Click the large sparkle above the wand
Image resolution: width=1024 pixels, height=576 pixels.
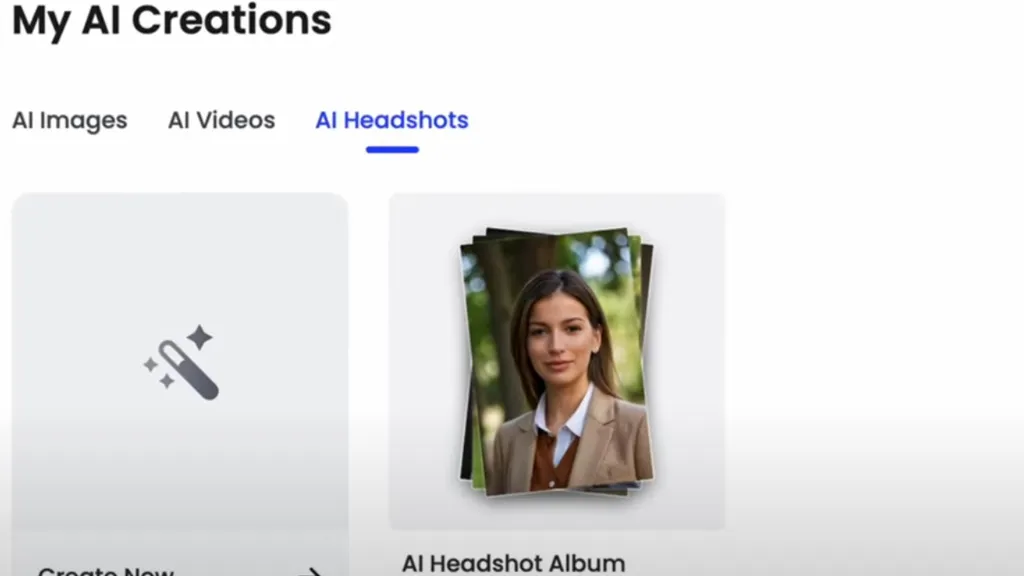click(x=200, y=337)
